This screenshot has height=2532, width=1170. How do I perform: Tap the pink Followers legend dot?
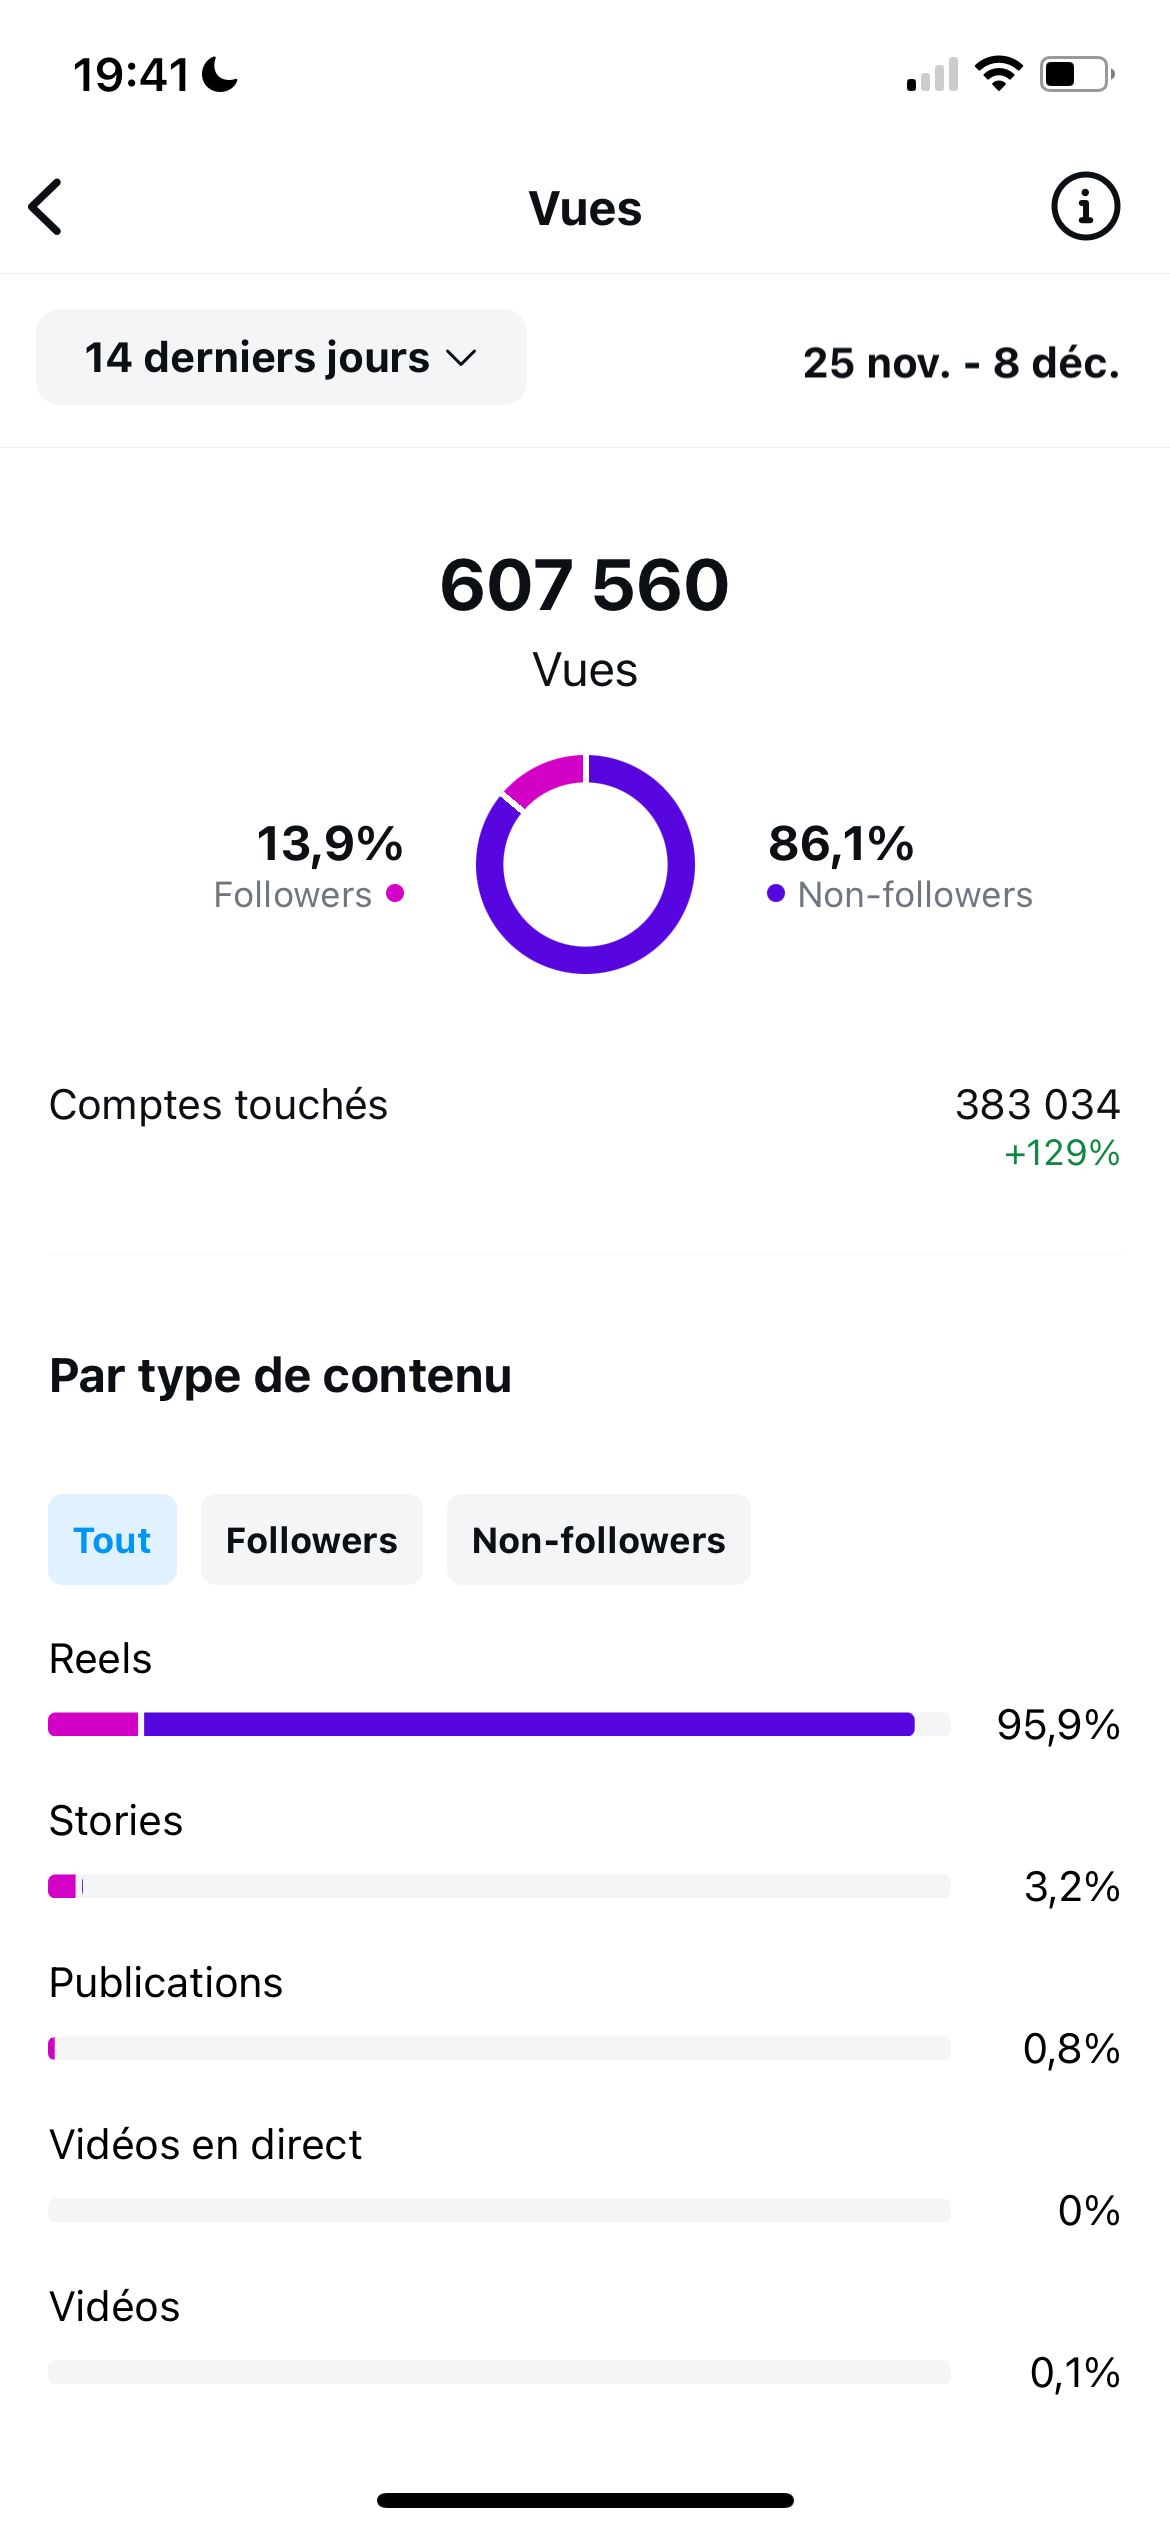coord(395,893)
